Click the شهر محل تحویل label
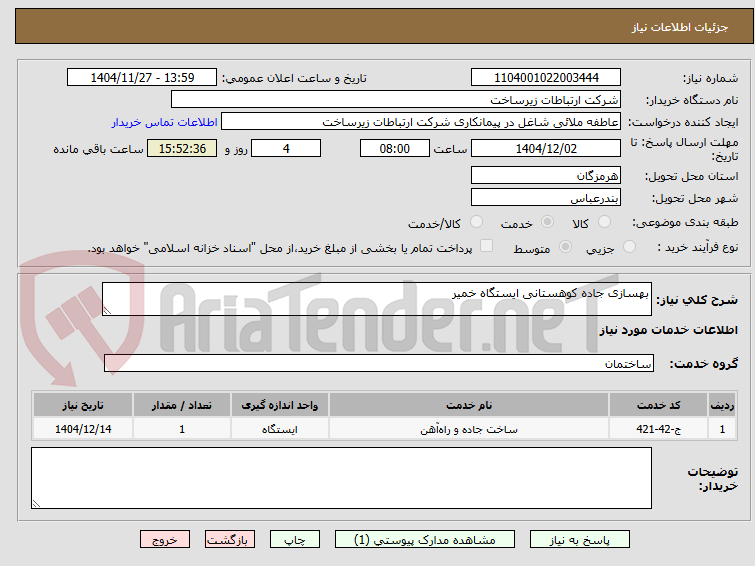The width and height of the screenshot is (755, 566). click(x=695, y=198)
